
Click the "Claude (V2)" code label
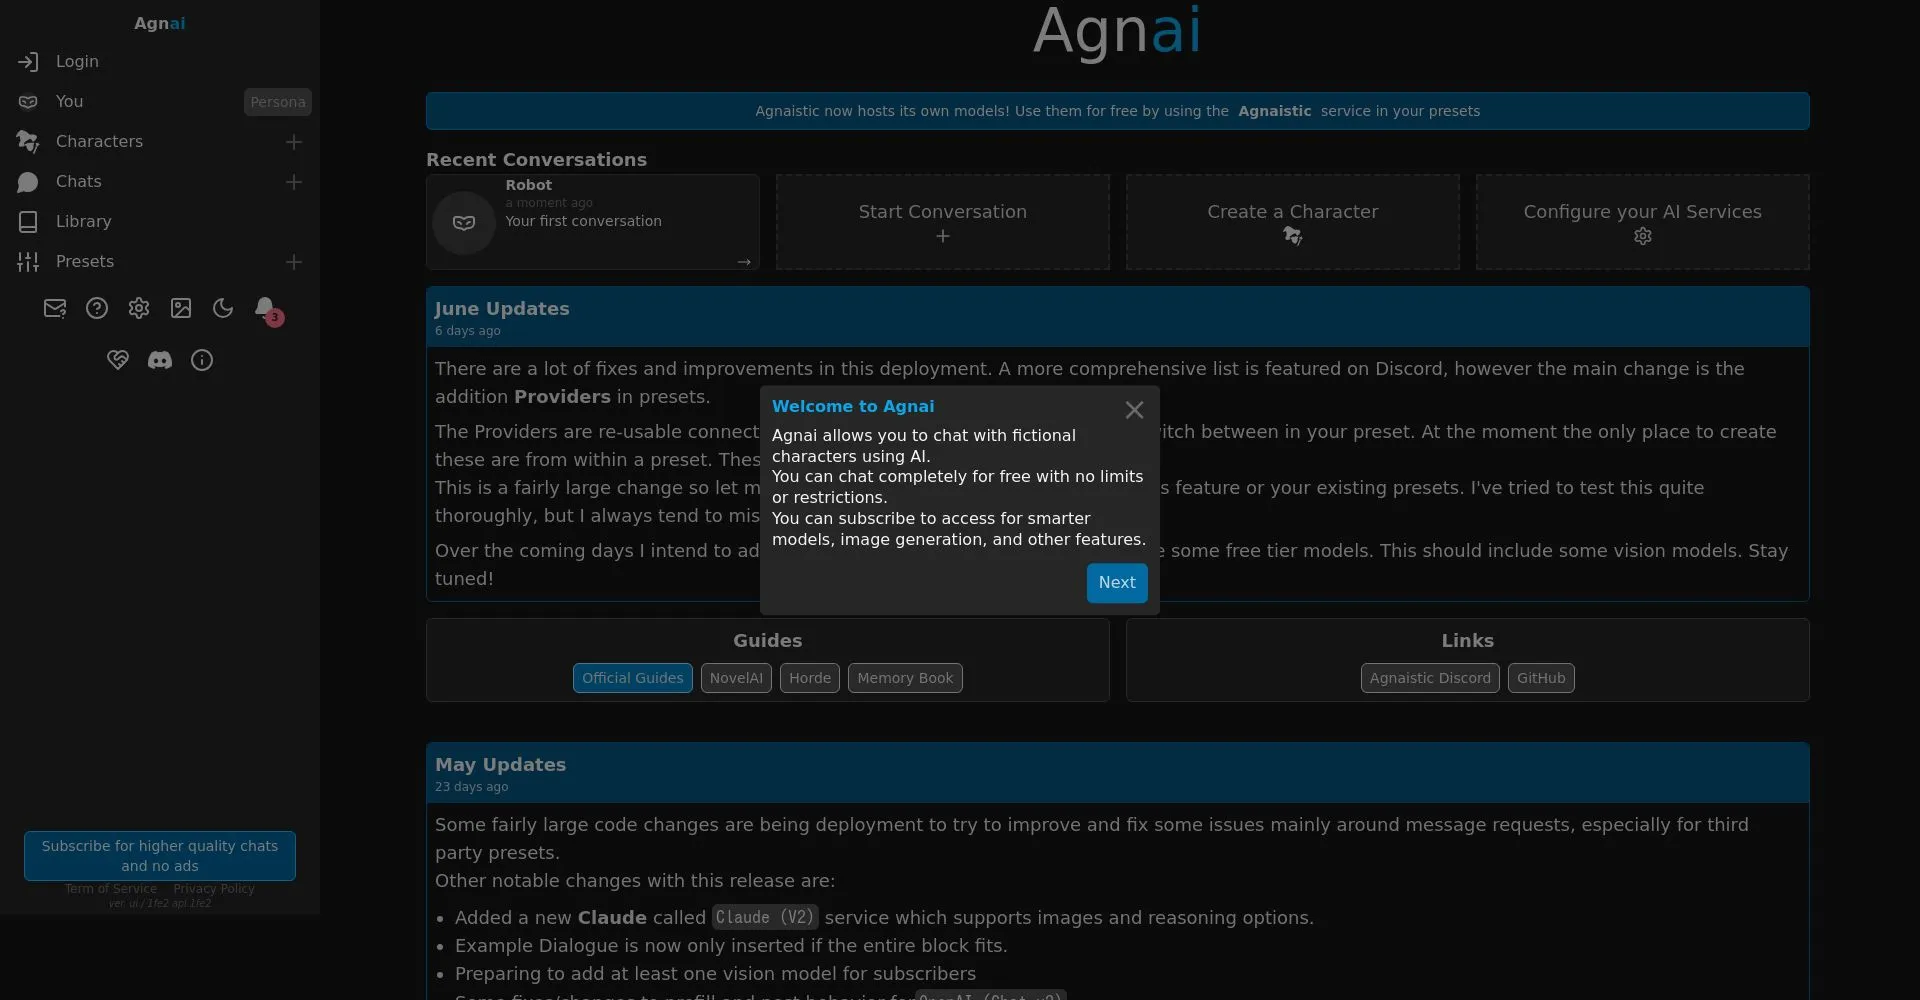[765, 918]
